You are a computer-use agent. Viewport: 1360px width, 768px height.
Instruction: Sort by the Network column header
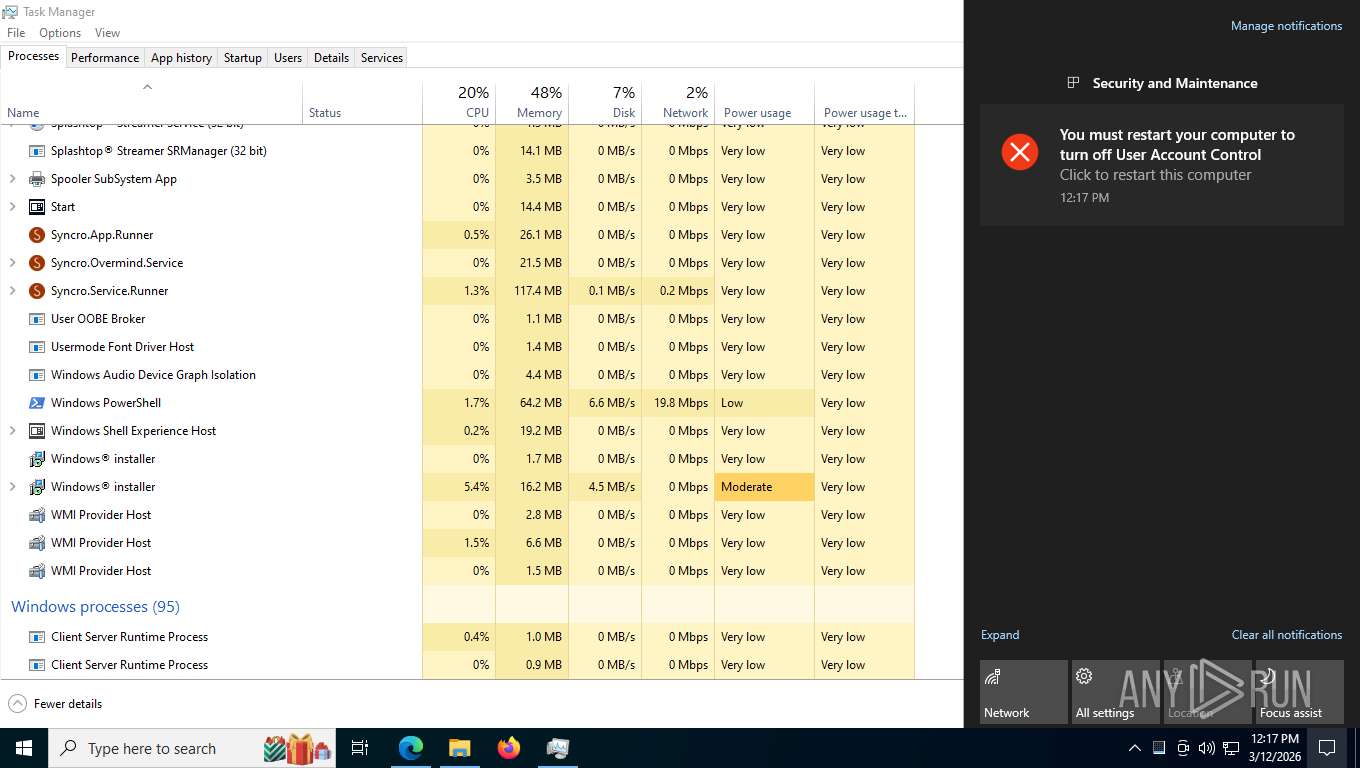[x=678, y=102]
